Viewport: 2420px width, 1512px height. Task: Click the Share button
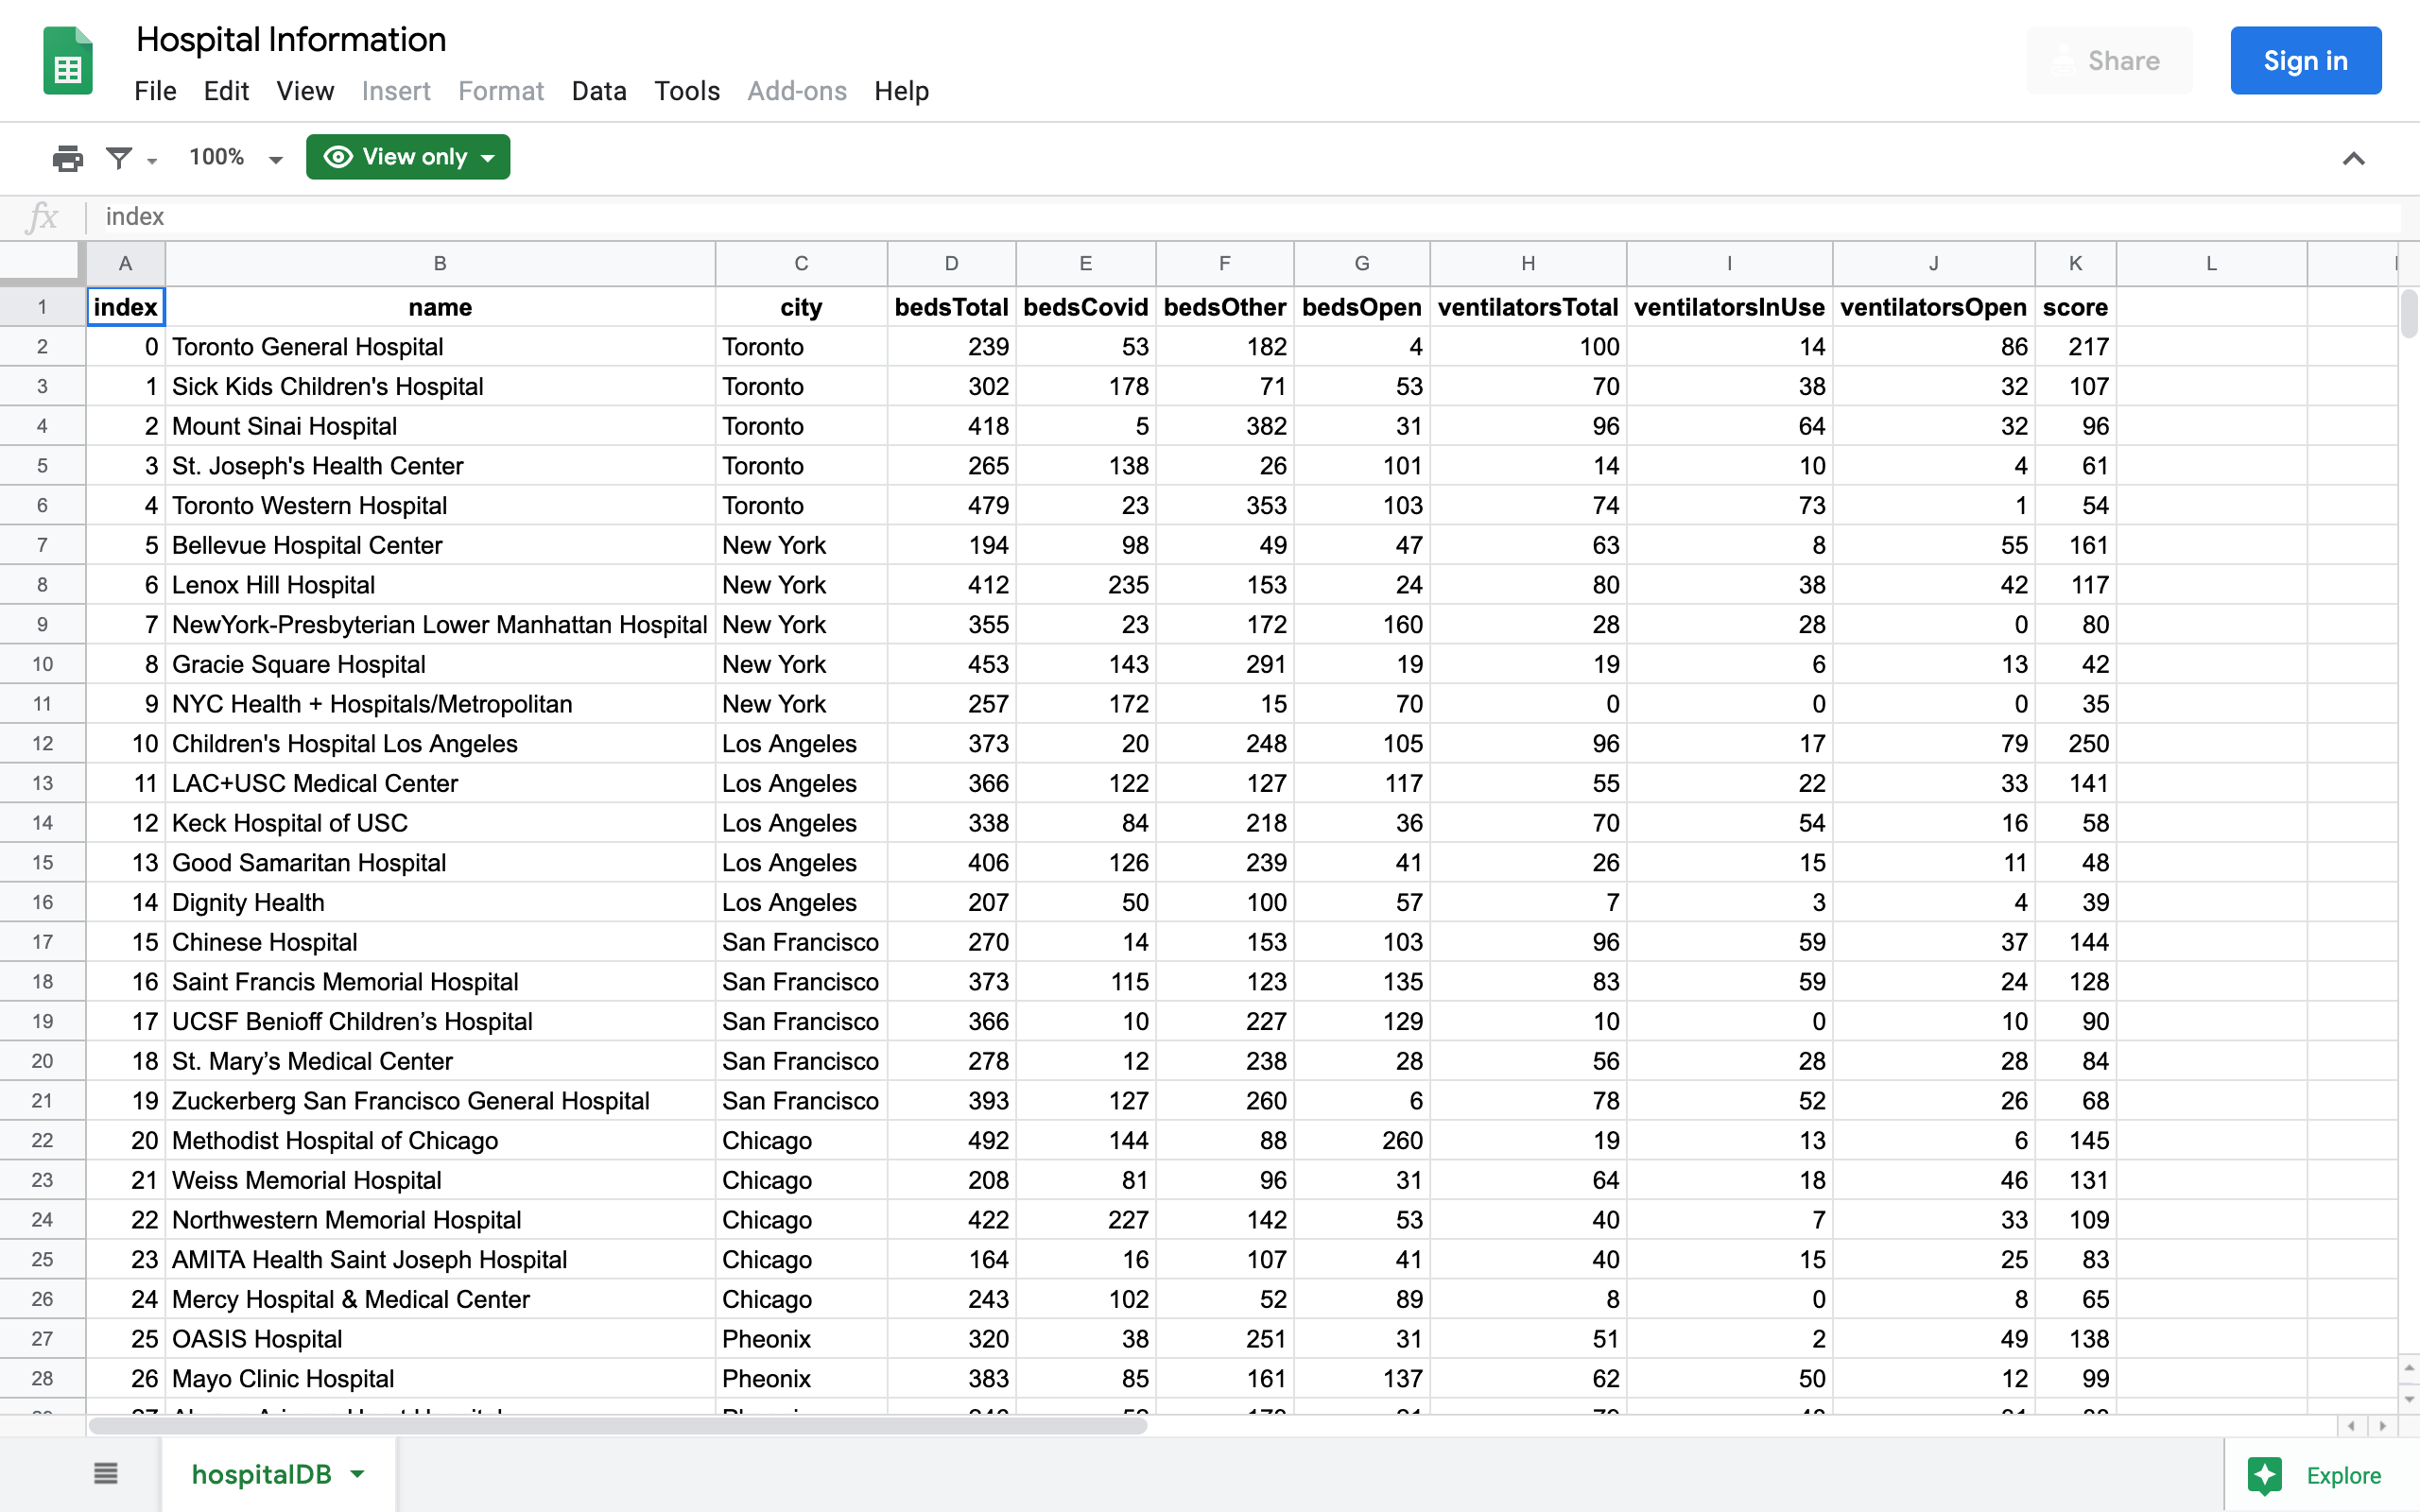tap(2109, 61)
